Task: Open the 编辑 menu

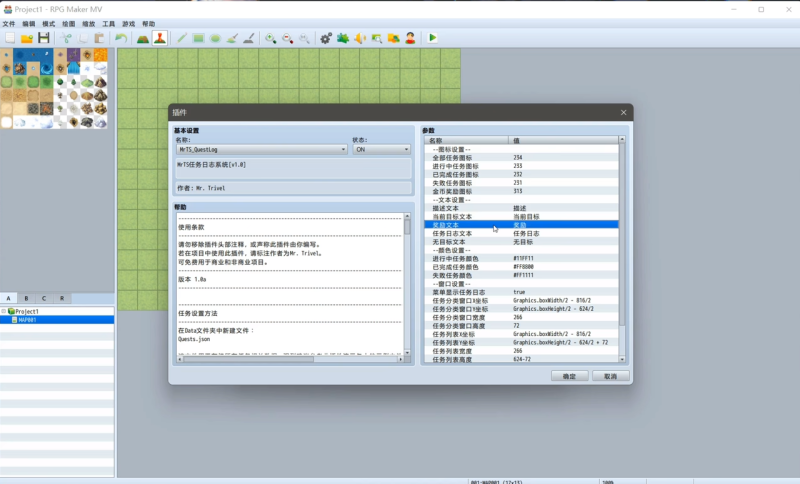Action: (x=29, y=23)
